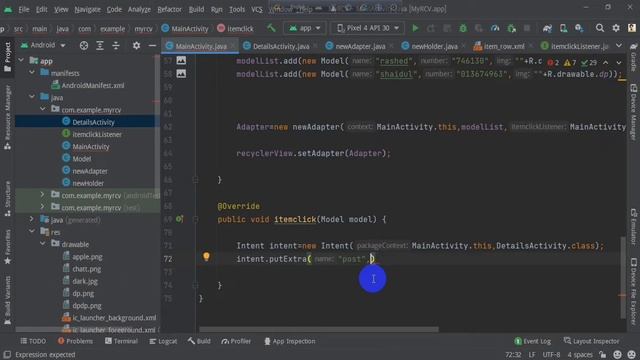Open the Profiler run icon in toolbar
Image resolution: width=640 pixels, height=360 pixels.
pos(495,28)
